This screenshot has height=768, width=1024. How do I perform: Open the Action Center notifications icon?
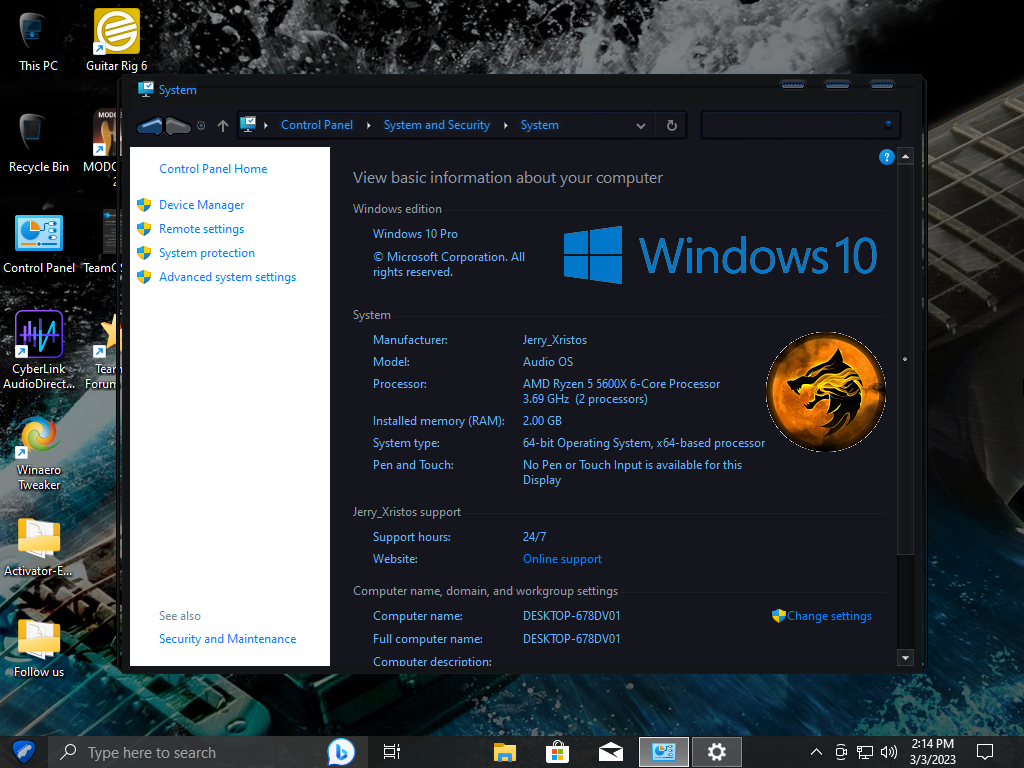[984, 752]
